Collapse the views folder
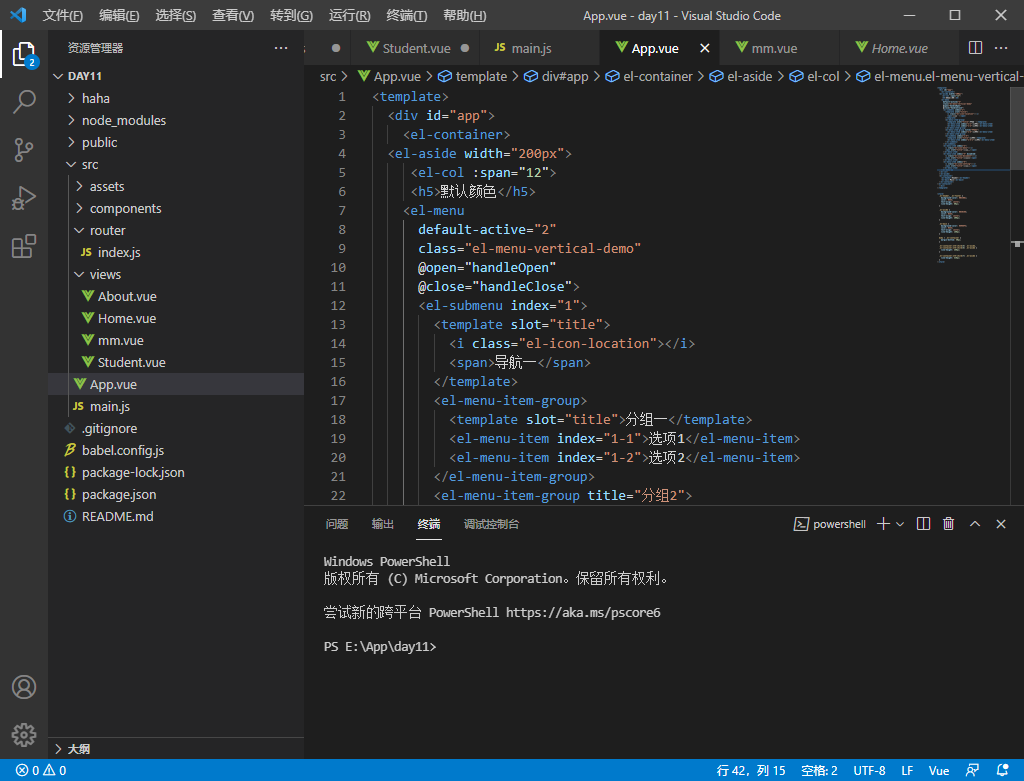Viewport: 1024px width, 781px height. coord(105,274)
